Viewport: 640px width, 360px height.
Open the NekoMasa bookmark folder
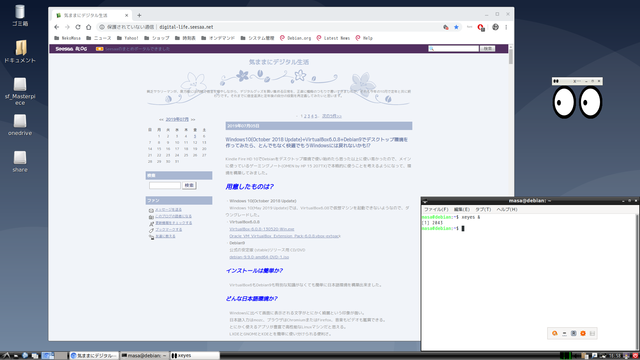coord(68,38)
